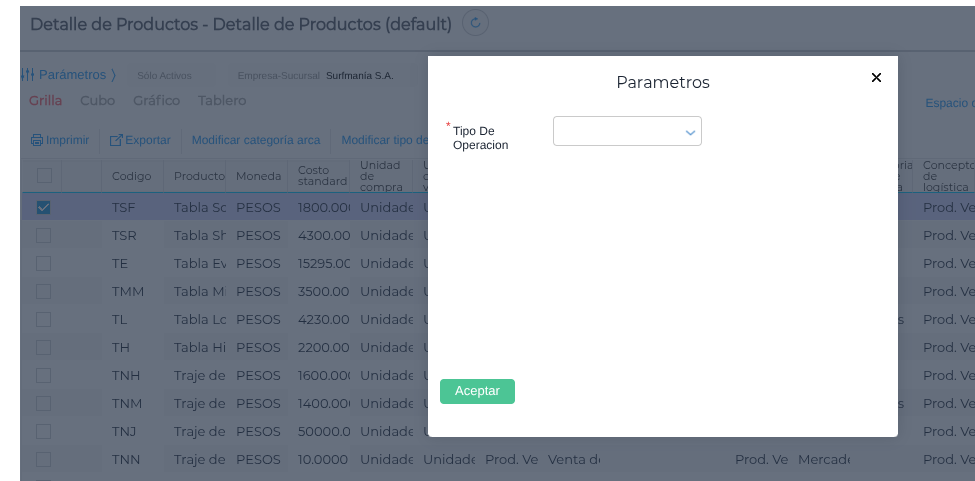
Task: Open the Gráfico tab
Action: click(156, 101)
